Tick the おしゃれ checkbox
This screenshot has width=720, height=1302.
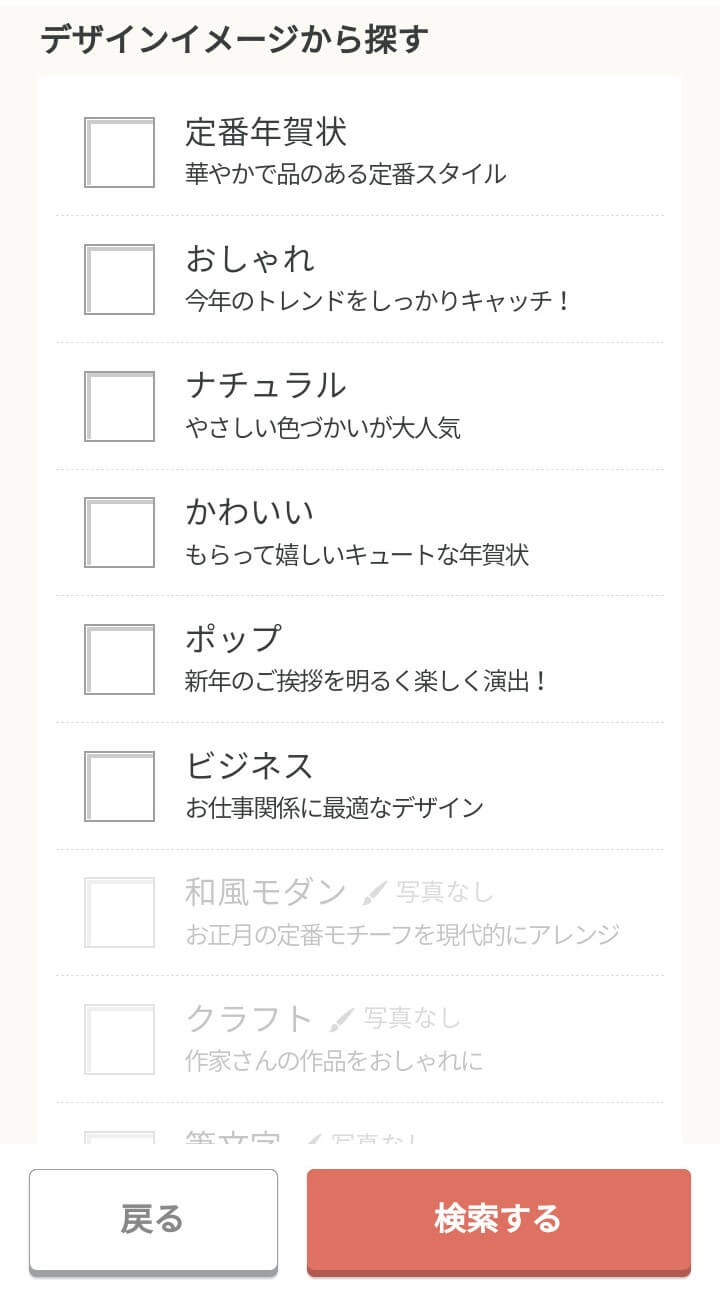[x=119, y=280]
